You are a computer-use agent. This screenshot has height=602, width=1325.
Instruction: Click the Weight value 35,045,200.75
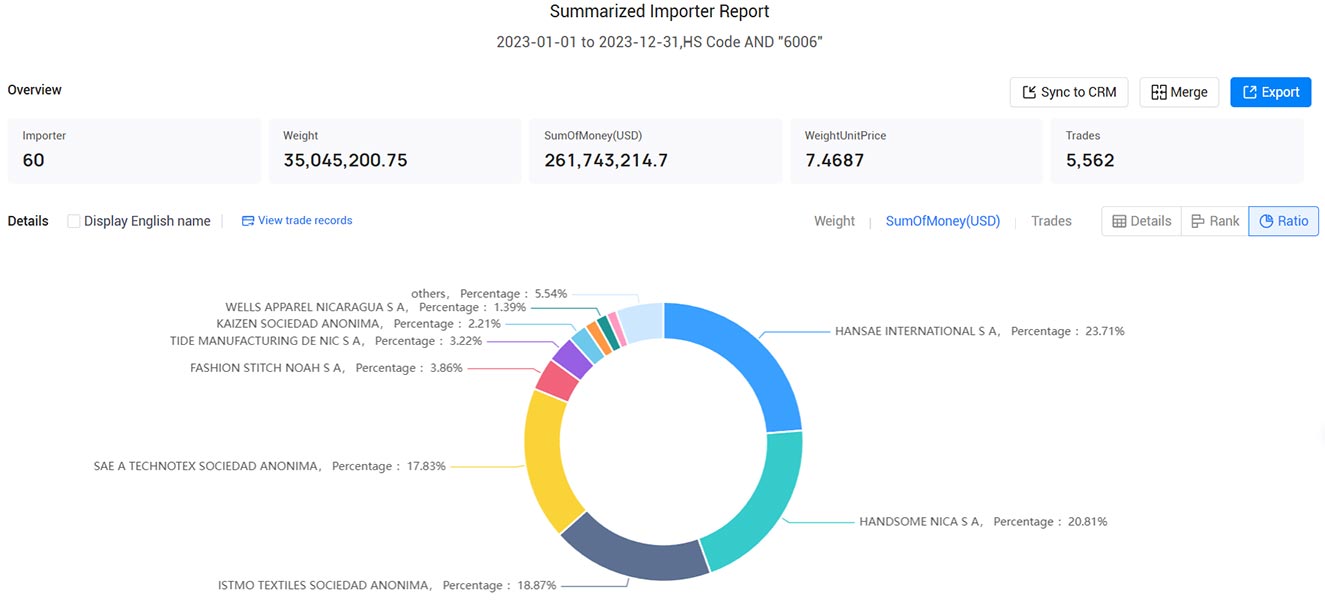pos(345,160)
